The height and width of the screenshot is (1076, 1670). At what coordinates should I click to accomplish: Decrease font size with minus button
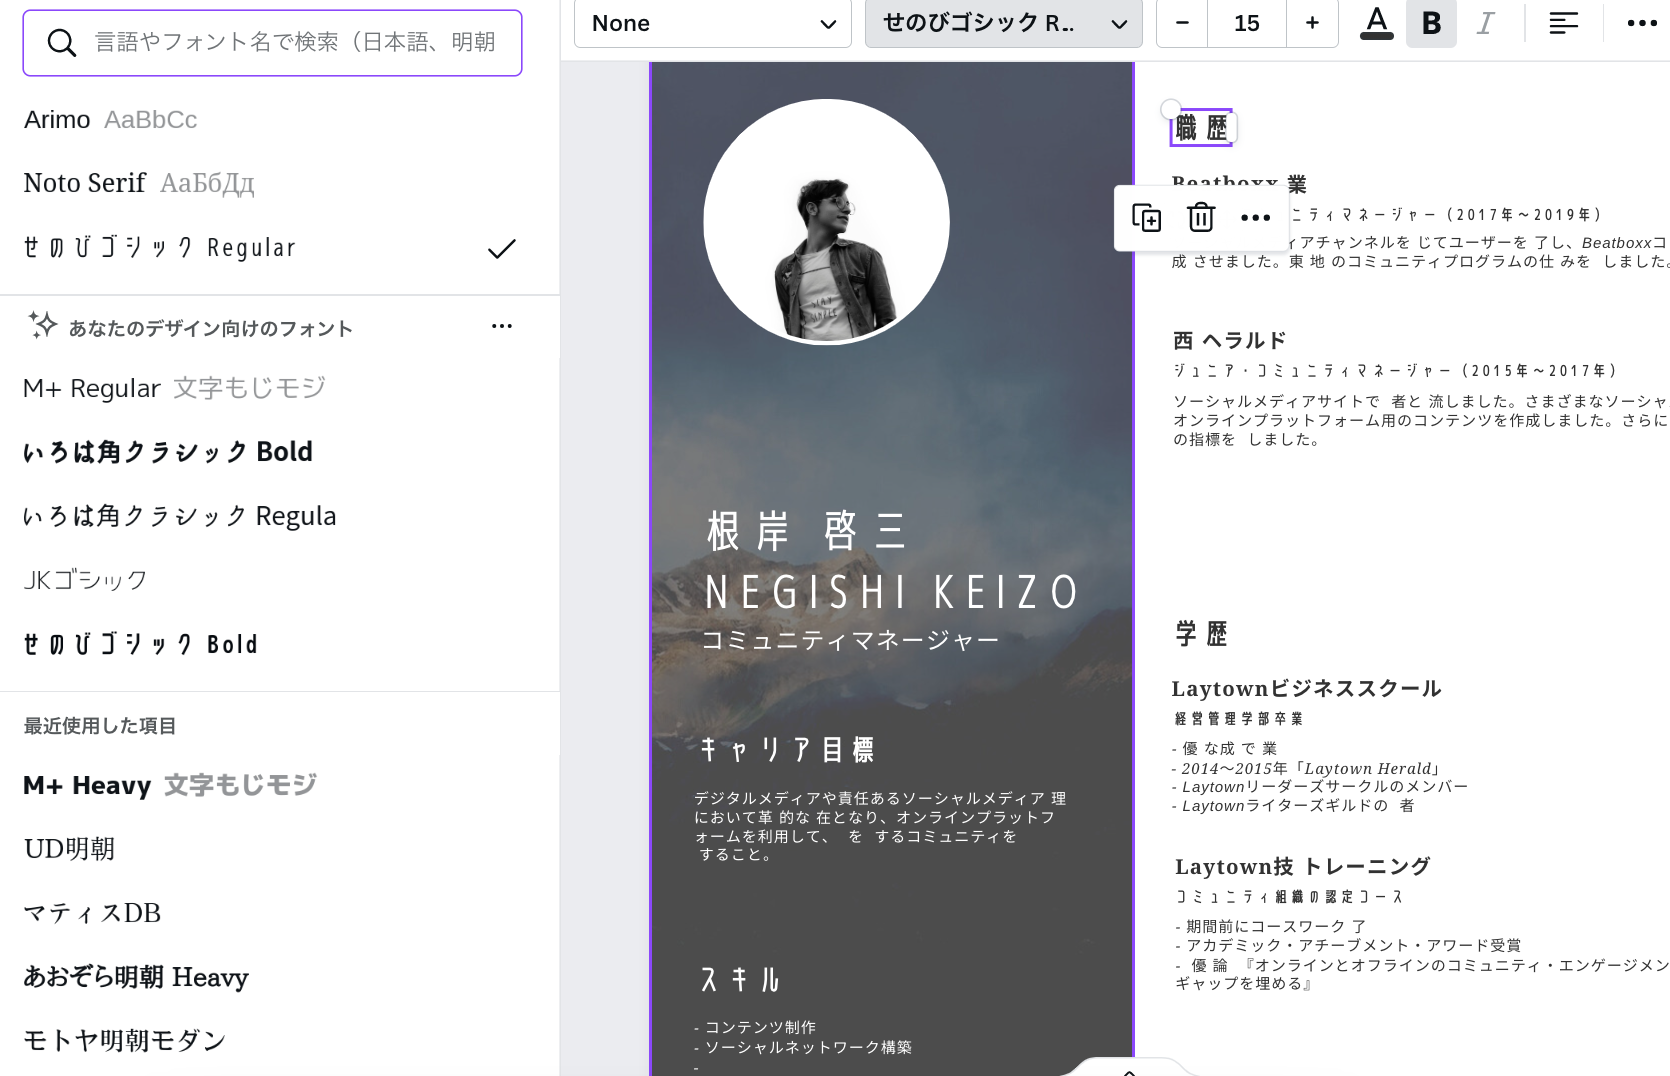tap(1182, 23)
